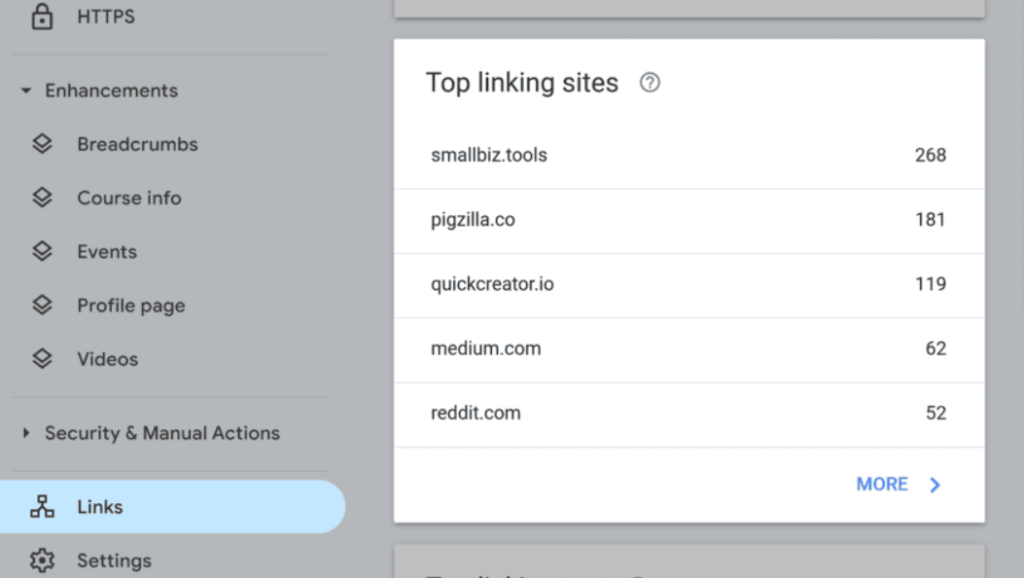
Task: Open help for Top linking sites
Action: 649,82
